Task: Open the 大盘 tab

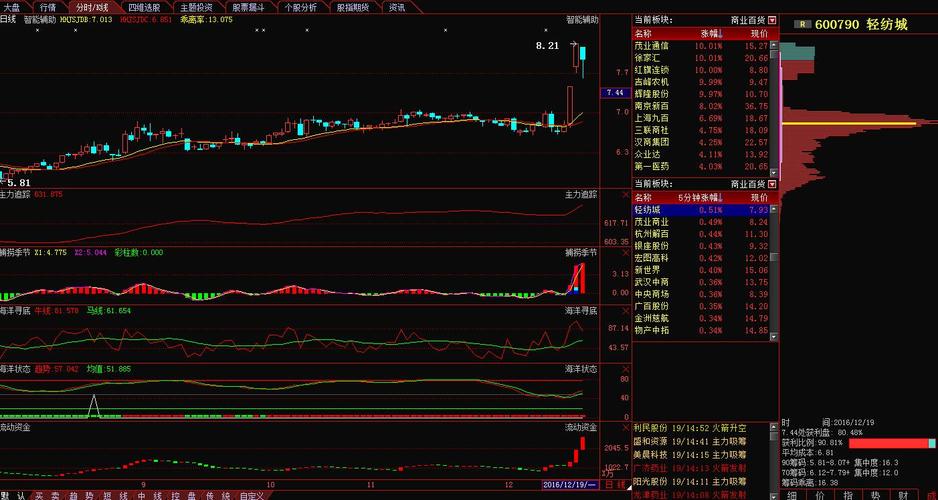Action: point(11,7)
